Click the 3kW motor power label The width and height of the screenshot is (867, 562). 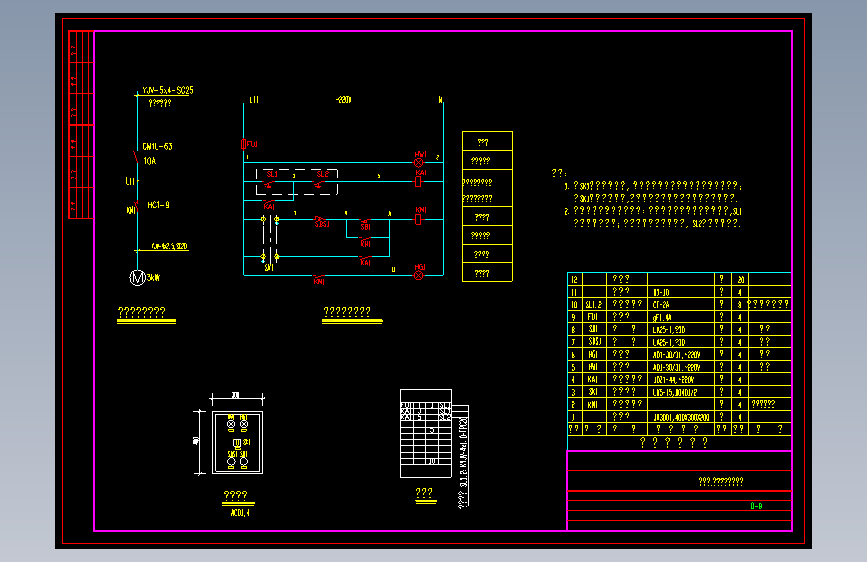coord(153,278)
